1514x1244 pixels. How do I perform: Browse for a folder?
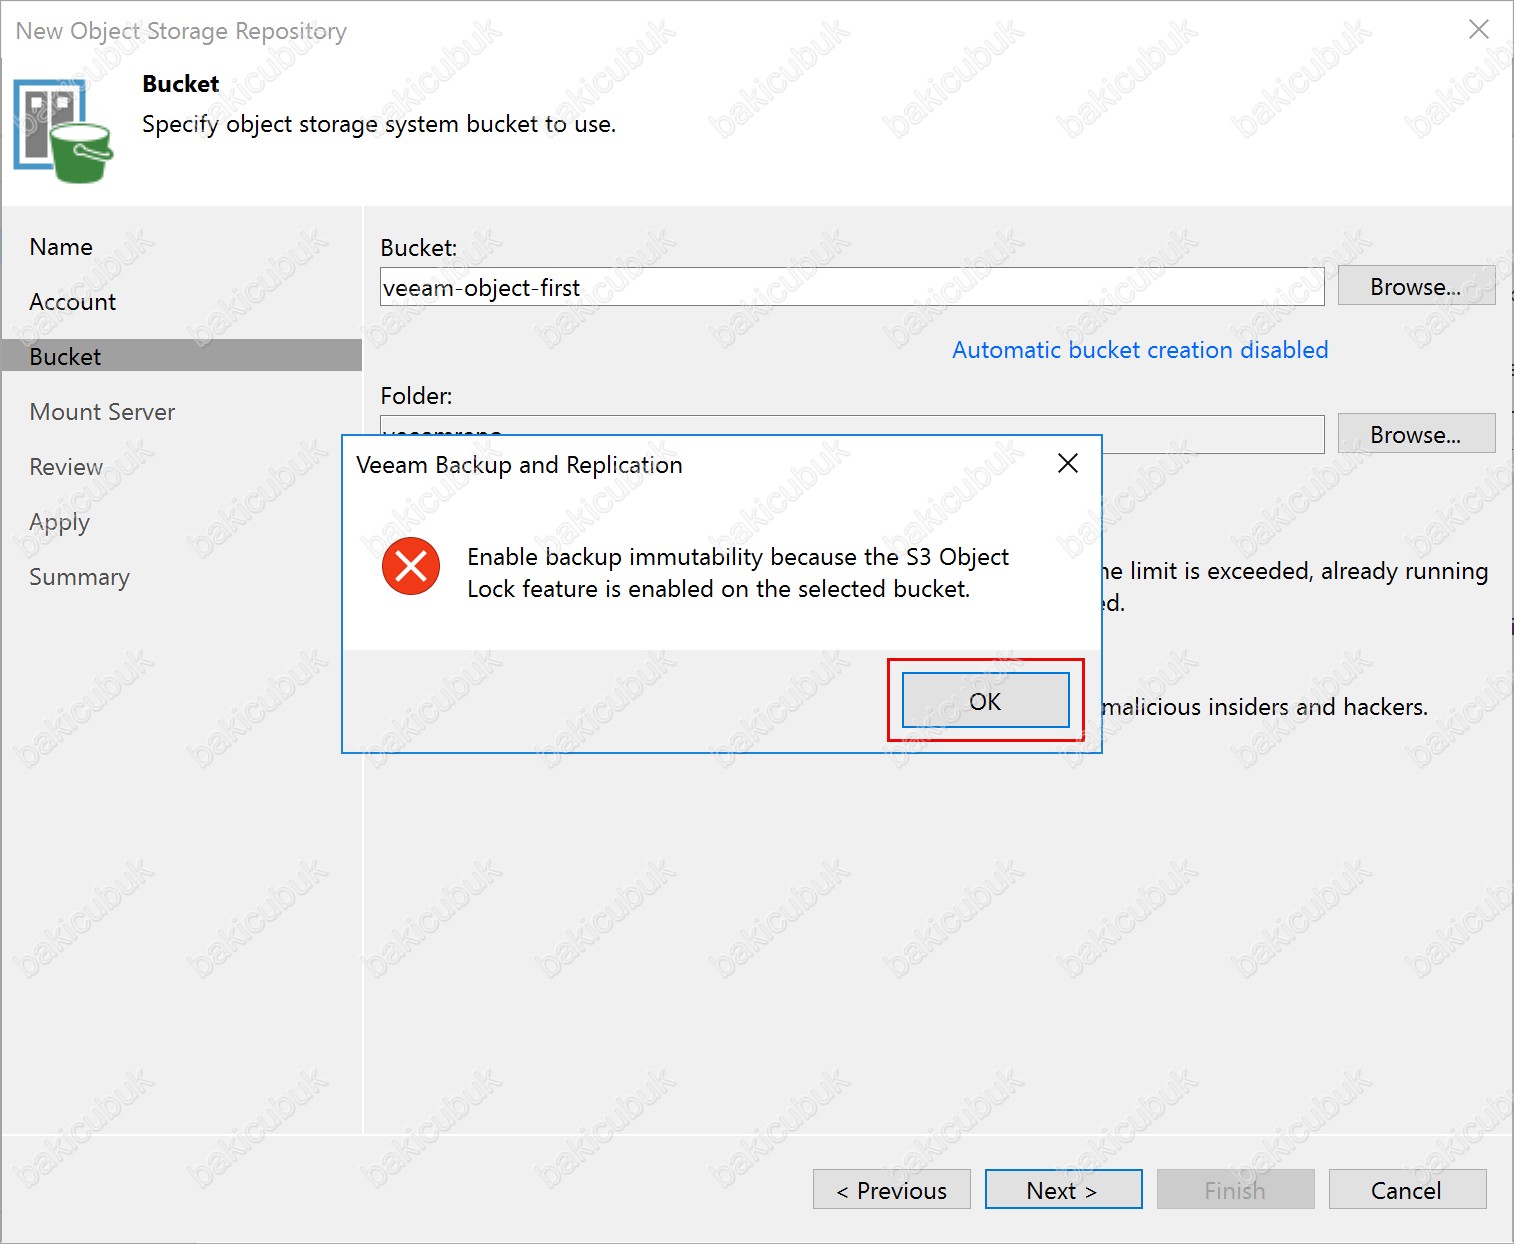1416,434
